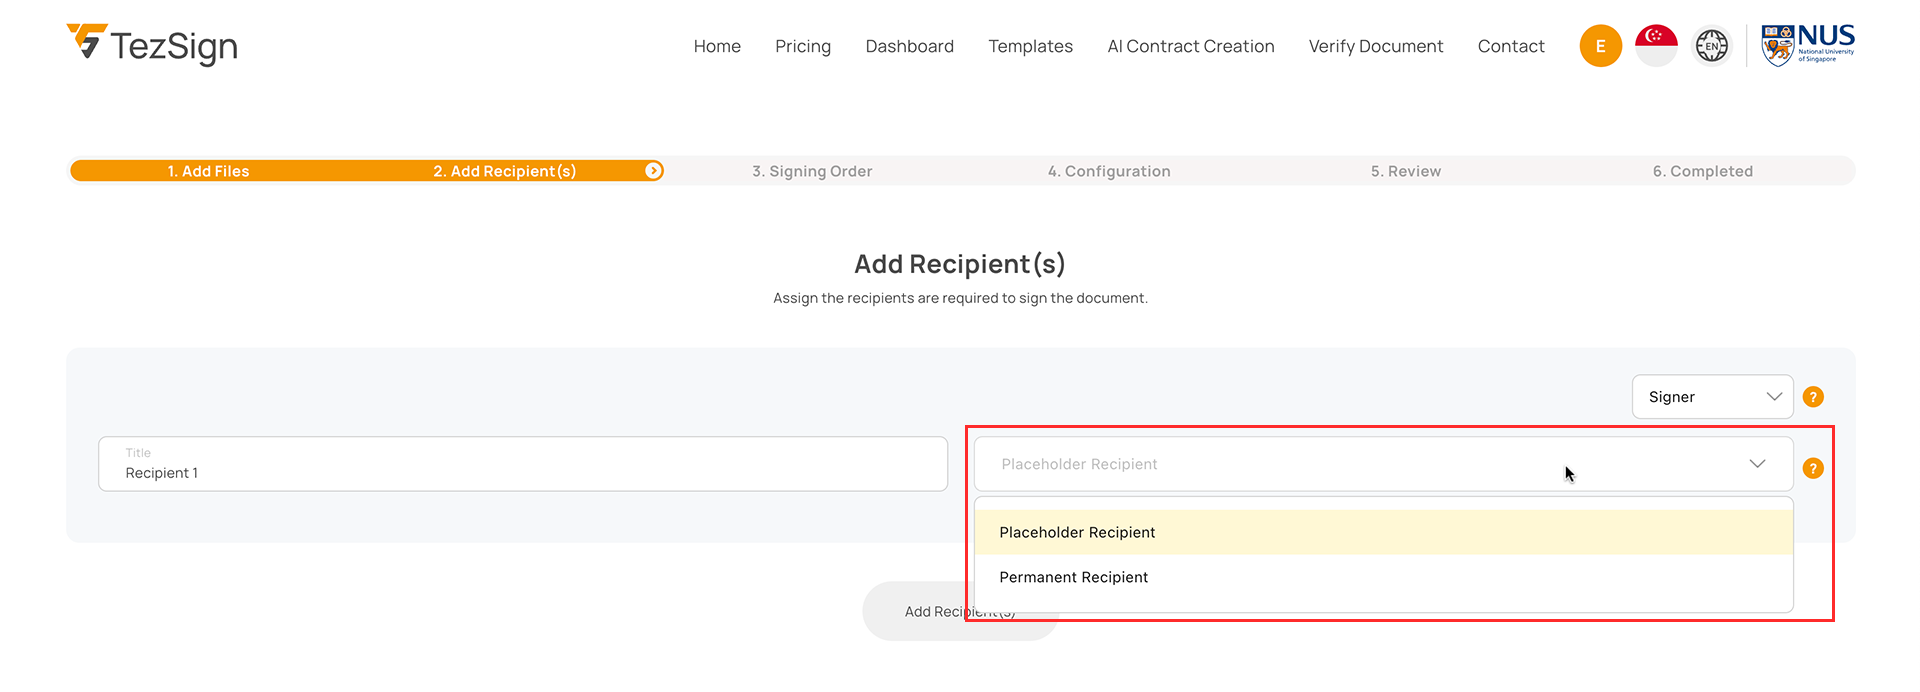The image size is (1920, 692).
Task: Select Placeholder Recipient option in list
Action: click(1077, 532)
